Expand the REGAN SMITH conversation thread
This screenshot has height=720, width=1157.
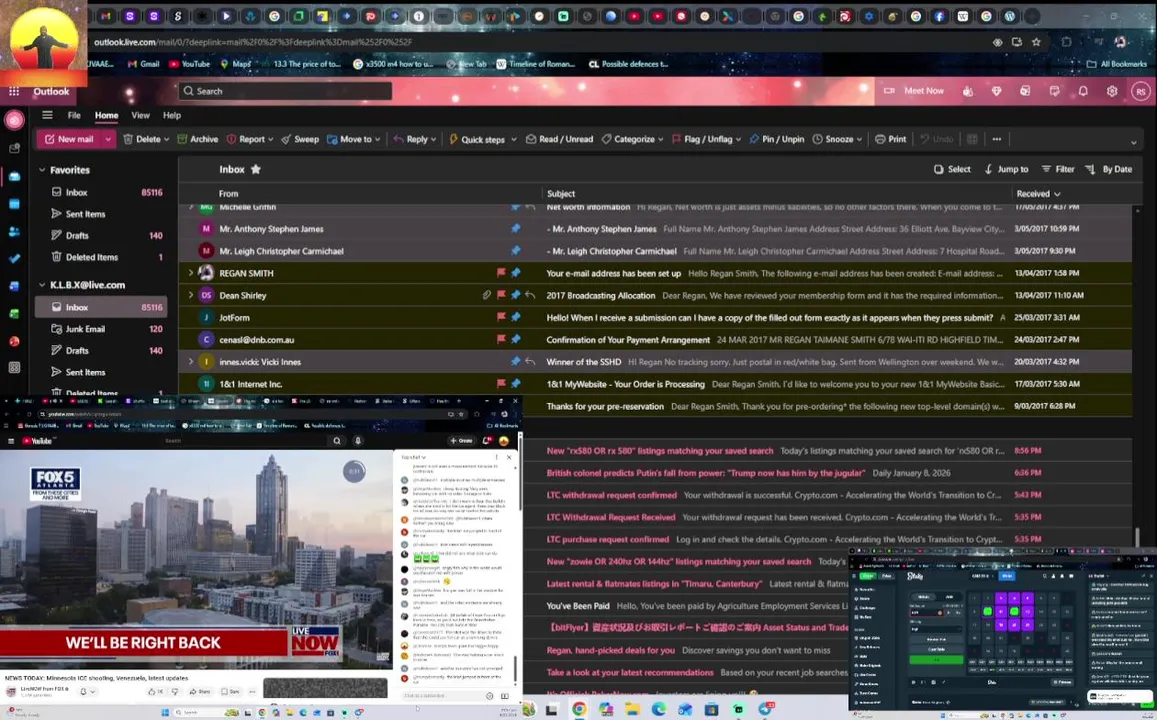click(190, 273)
